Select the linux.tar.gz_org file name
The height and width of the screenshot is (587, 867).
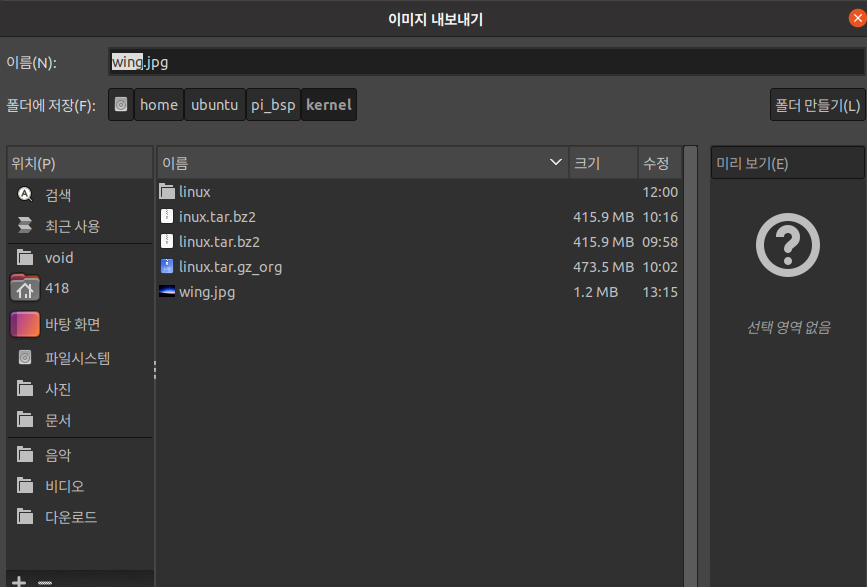tap(231, 267)
